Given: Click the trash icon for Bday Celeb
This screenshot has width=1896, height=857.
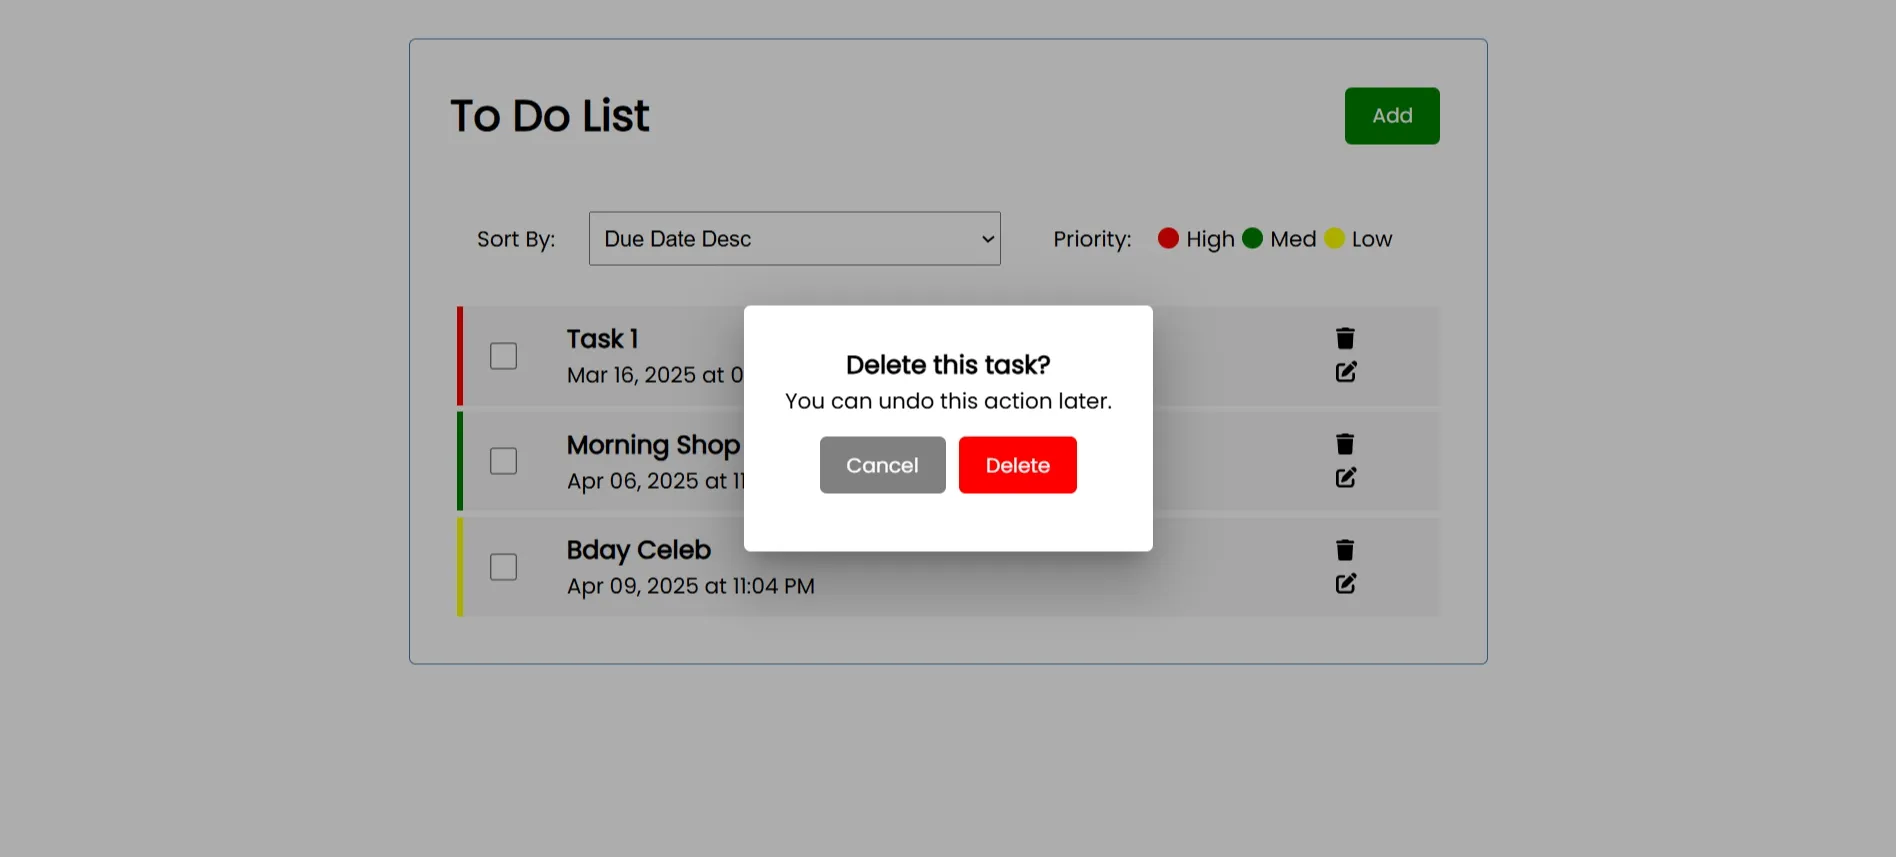Looking at the screenshot, I should pyautogui.click(x=1345, y=550).
